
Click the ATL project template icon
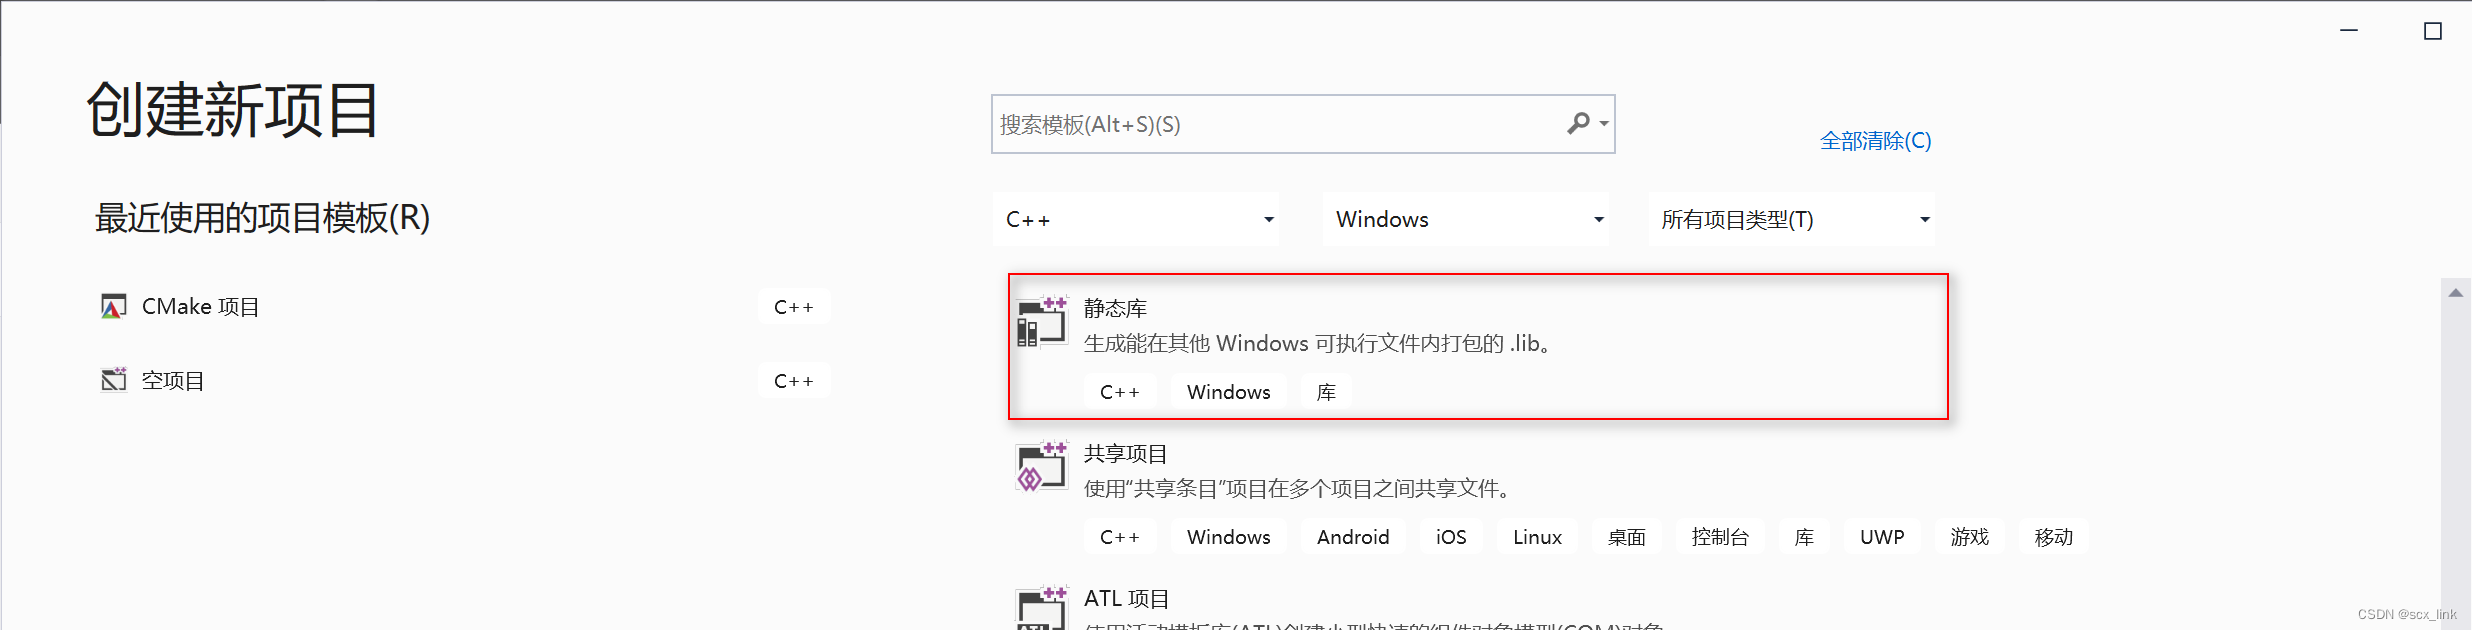click(x=1042, y=608)
